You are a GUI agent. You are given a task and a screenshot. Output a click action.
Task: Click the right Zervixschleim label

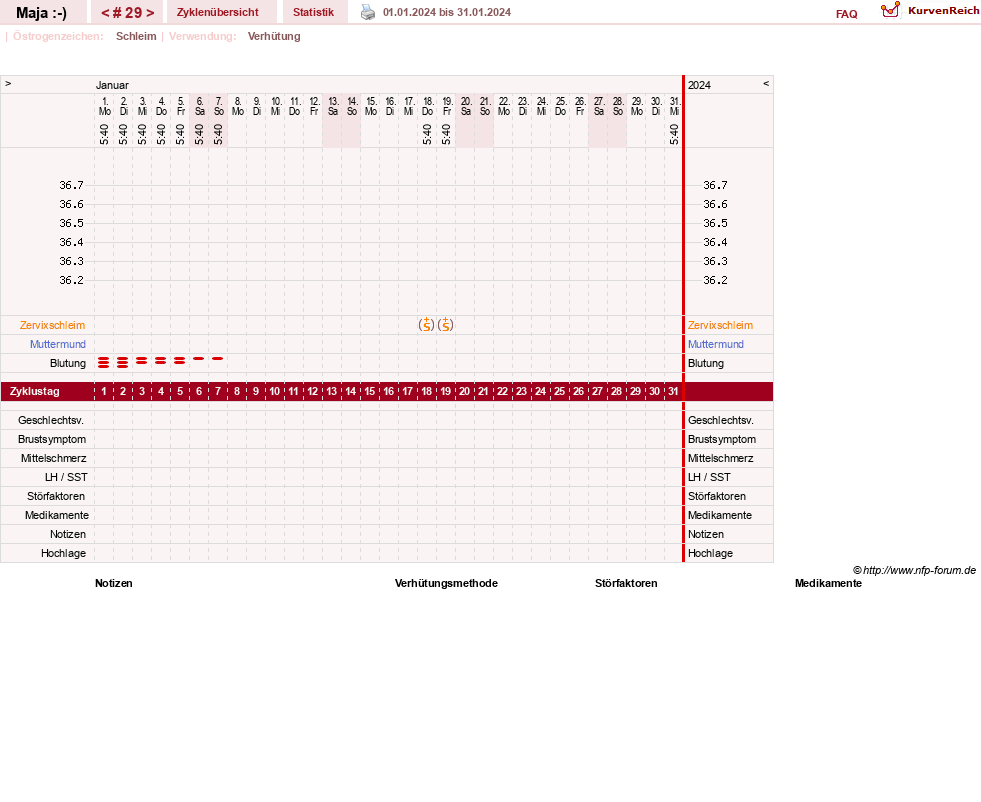point(721,325)
